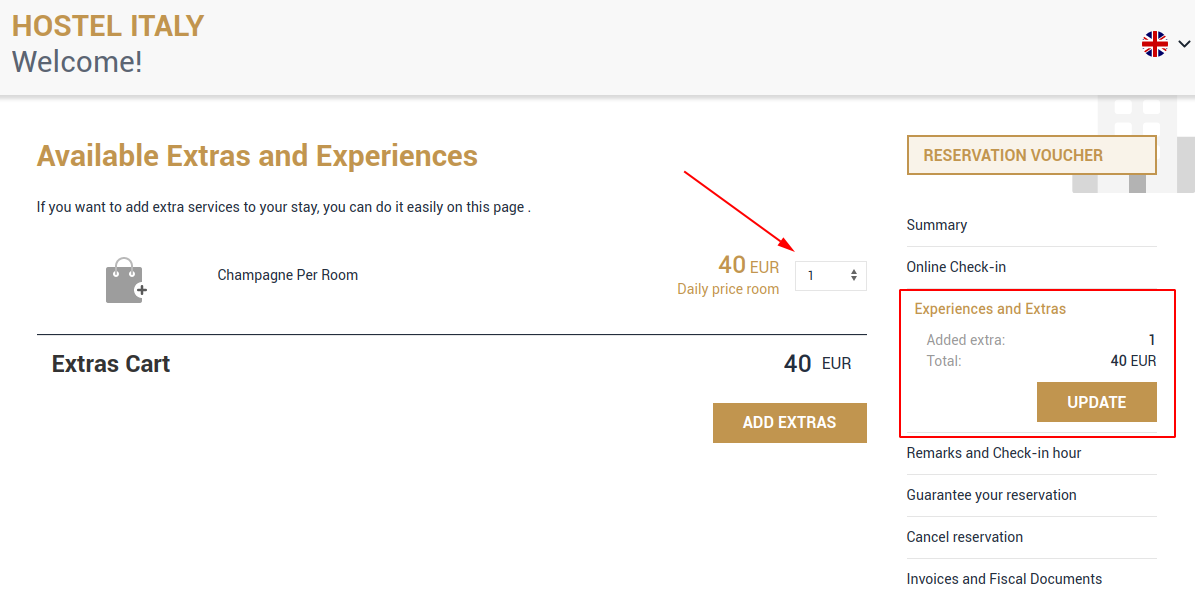Viewport: 1195px width, 599px height.
Task: Open Remarks and Check-in hour
Action: (x=994, y=453)
